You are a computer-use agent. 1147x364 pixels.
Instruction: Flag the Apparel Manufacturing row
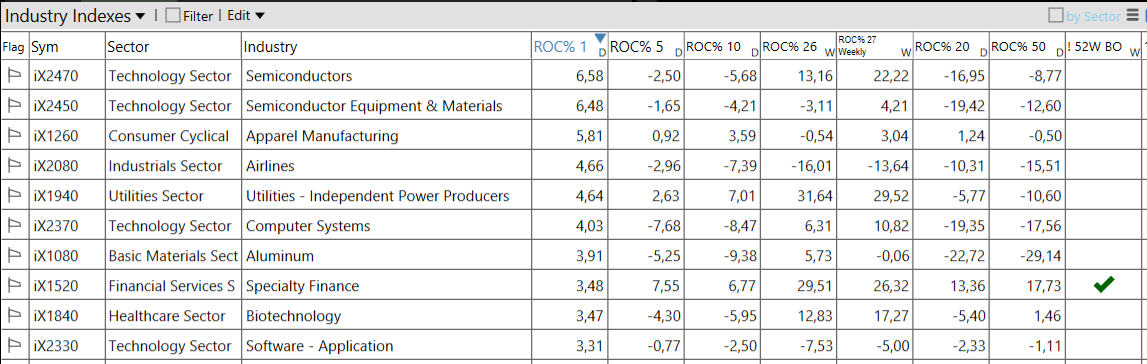[14, 136]
